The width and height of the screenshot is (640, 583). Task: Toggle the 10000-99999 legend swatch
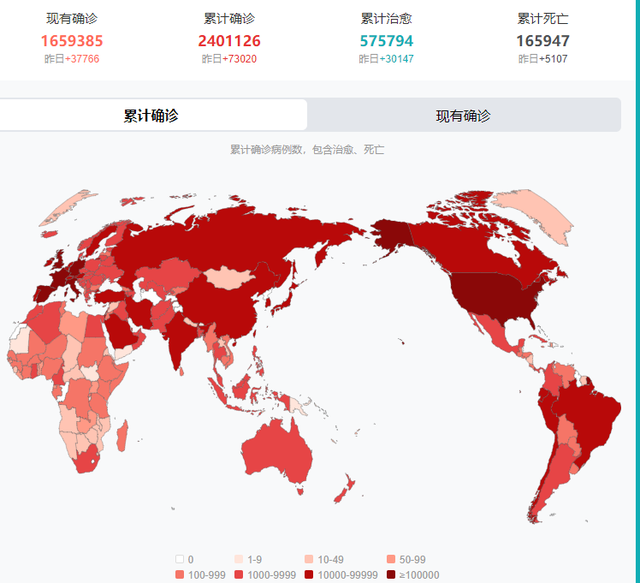point(309,575)
